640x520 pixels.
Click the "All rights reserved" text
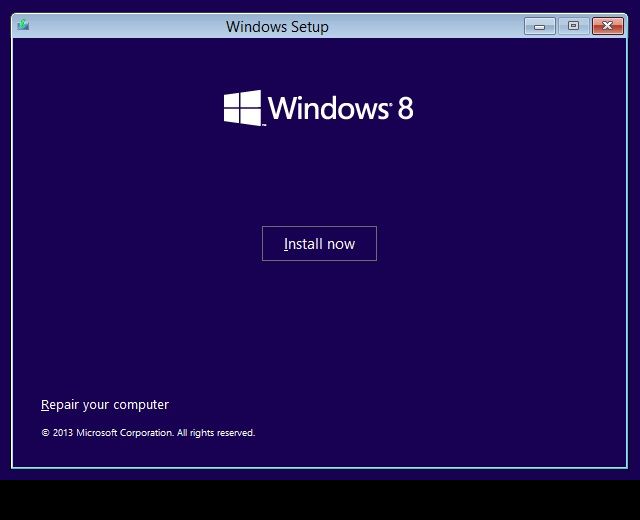(216, 433)
